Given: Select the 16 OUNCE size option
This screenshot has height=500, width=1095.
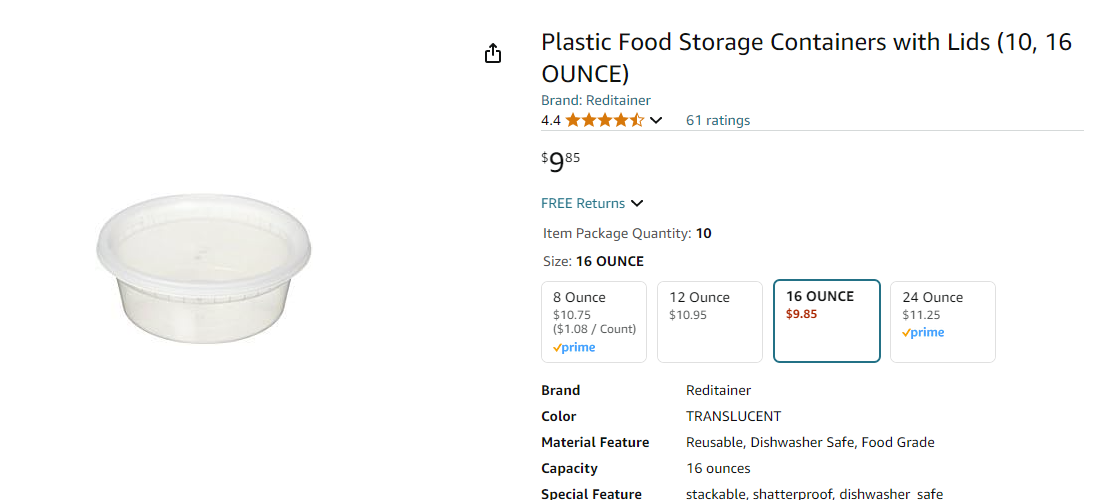Looking at the screenshot, I should (x=827, y=321).
